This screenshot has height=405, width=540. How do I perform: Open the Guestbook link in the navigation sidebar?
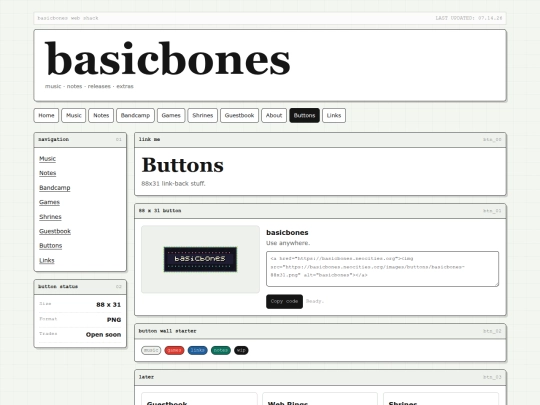[x=55, y=231]
